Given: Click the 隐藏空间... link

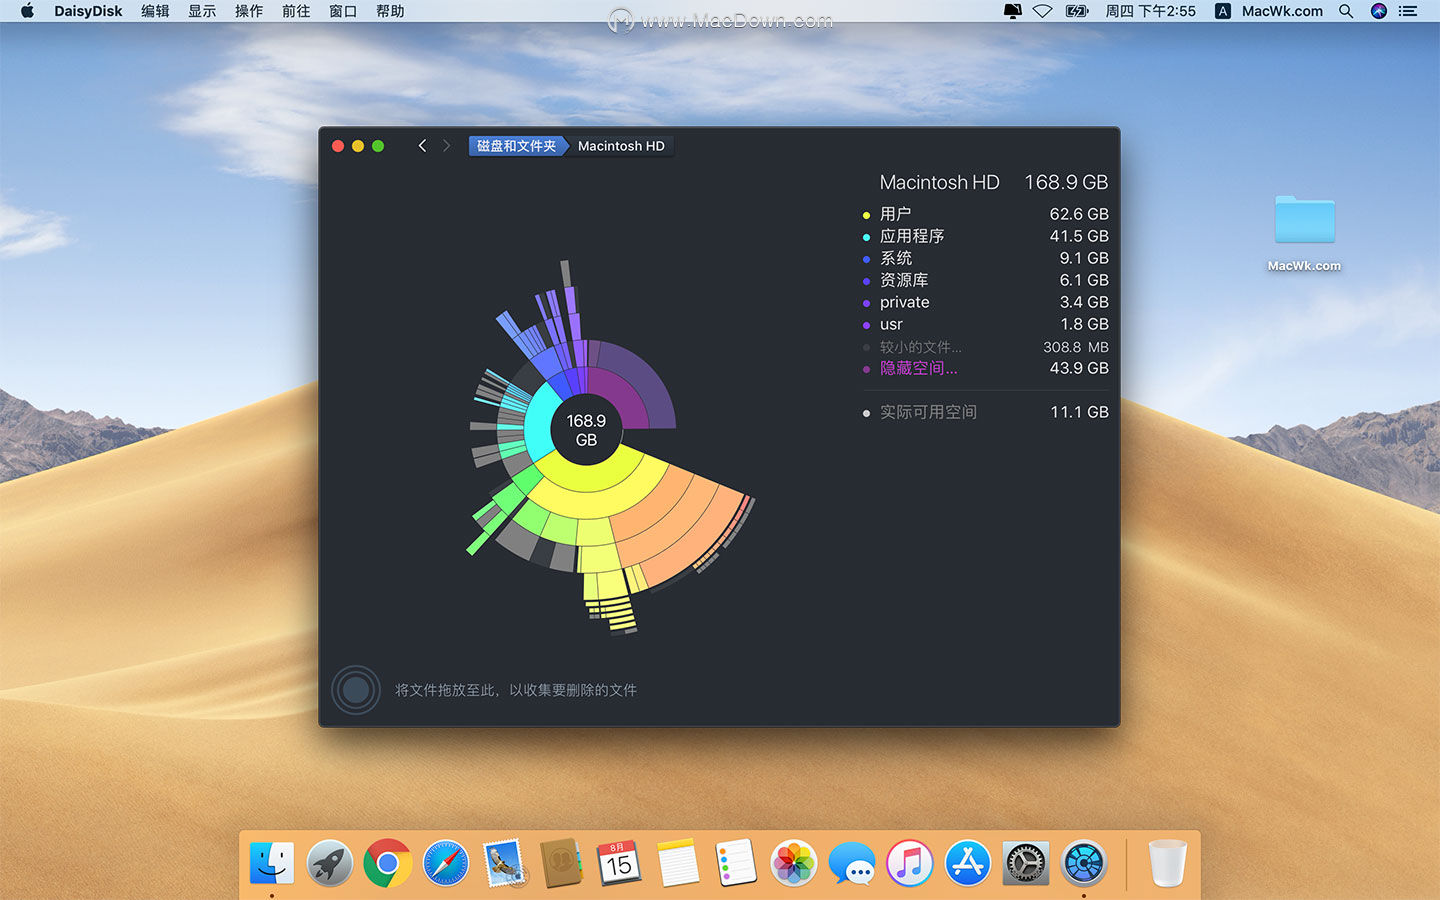Looking at the screenshot, I should coord(918,368).
